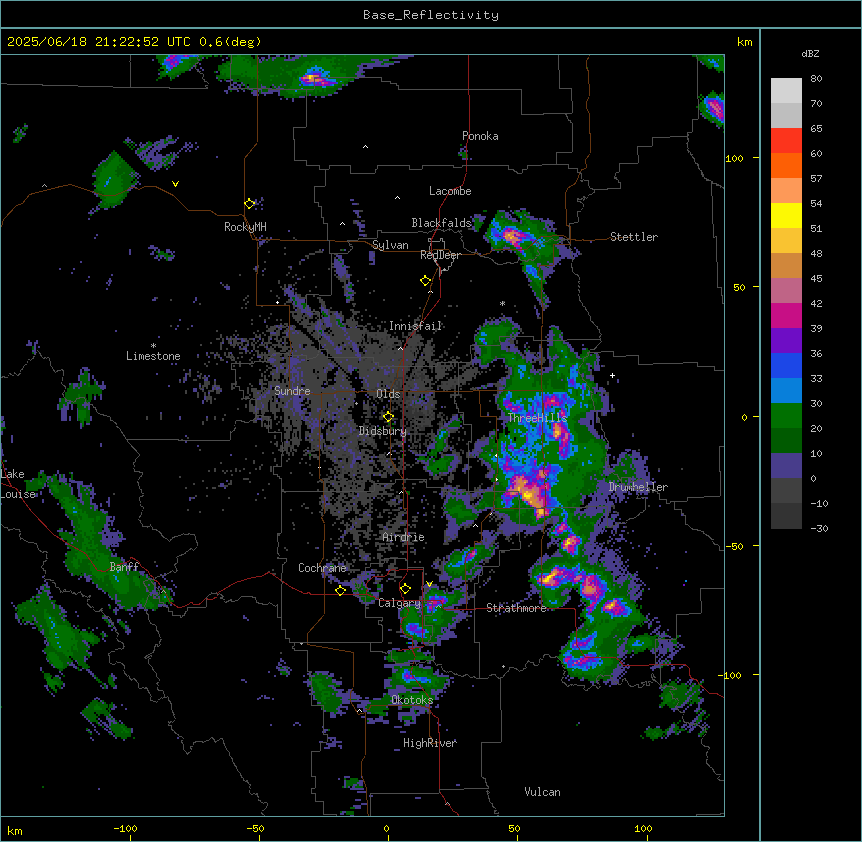Select the yellow diamond marker south of RedDeer
The height and width of the screenshot is (842, 862).
point(426,281)
